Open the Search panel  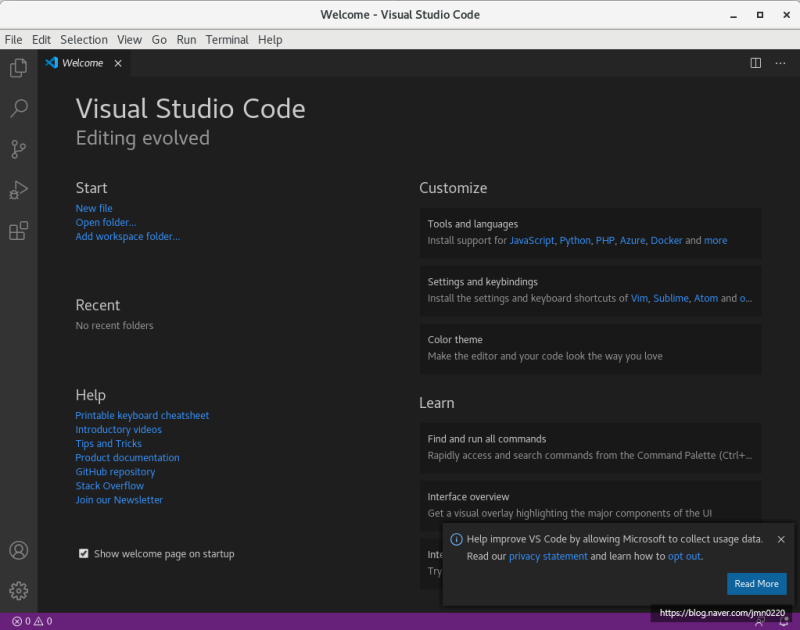18,108
